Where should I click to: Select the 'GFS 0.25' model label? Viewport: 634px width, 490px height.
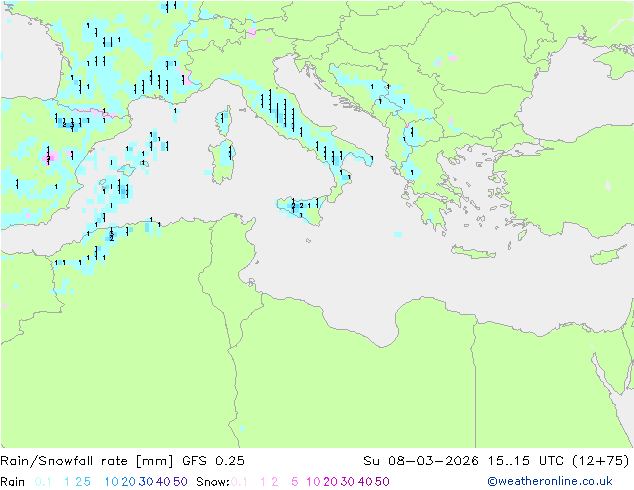[213, 461]
